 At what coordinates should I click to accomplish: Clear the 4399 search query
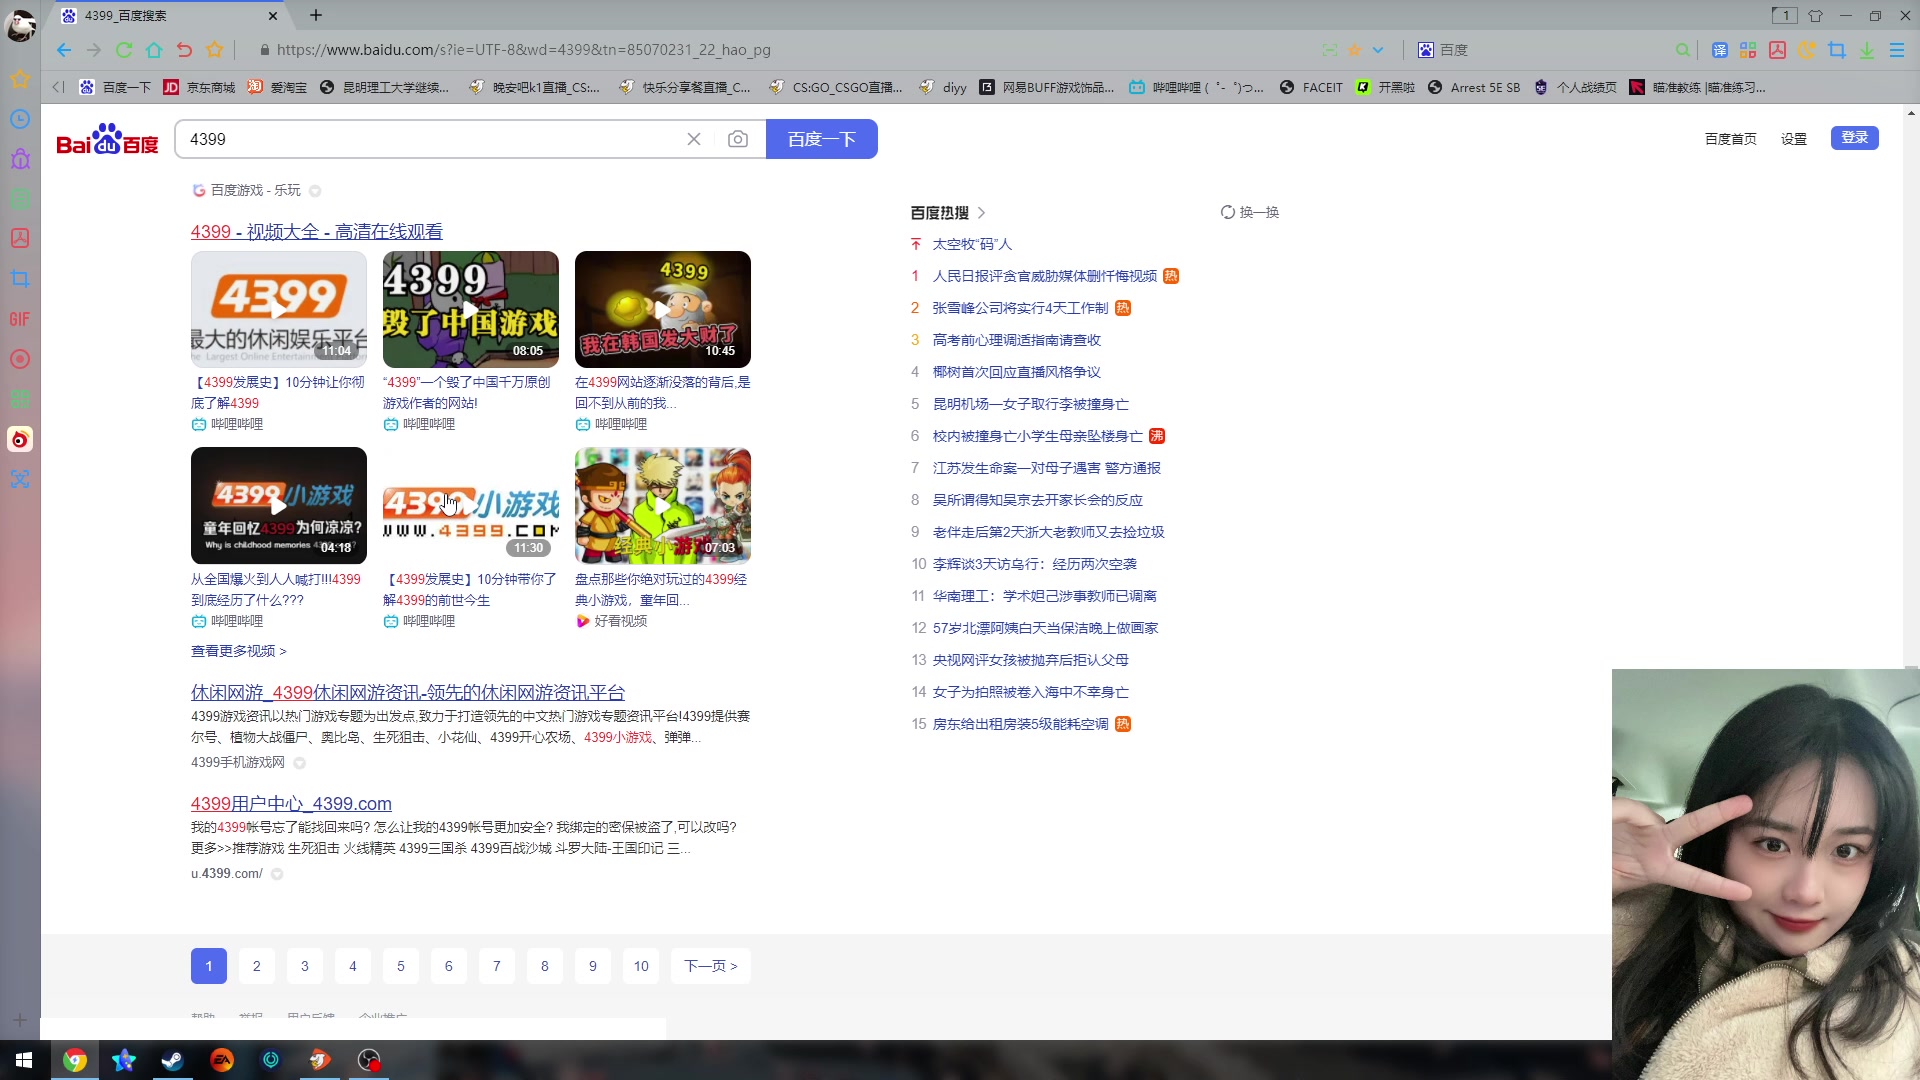point(694,139)
